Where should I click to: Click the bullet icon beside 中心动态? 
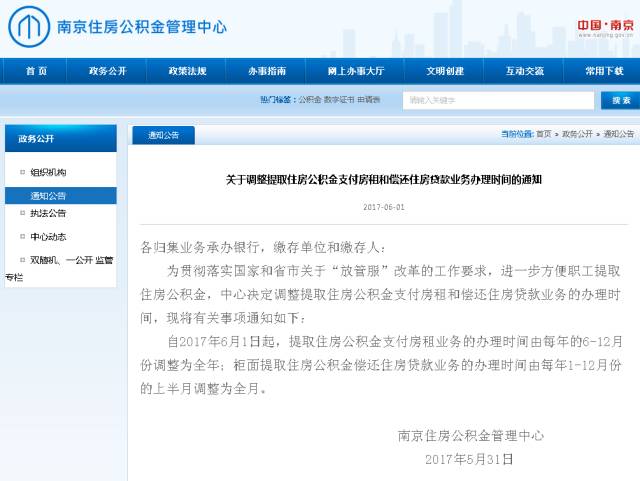tap(22, 236)
